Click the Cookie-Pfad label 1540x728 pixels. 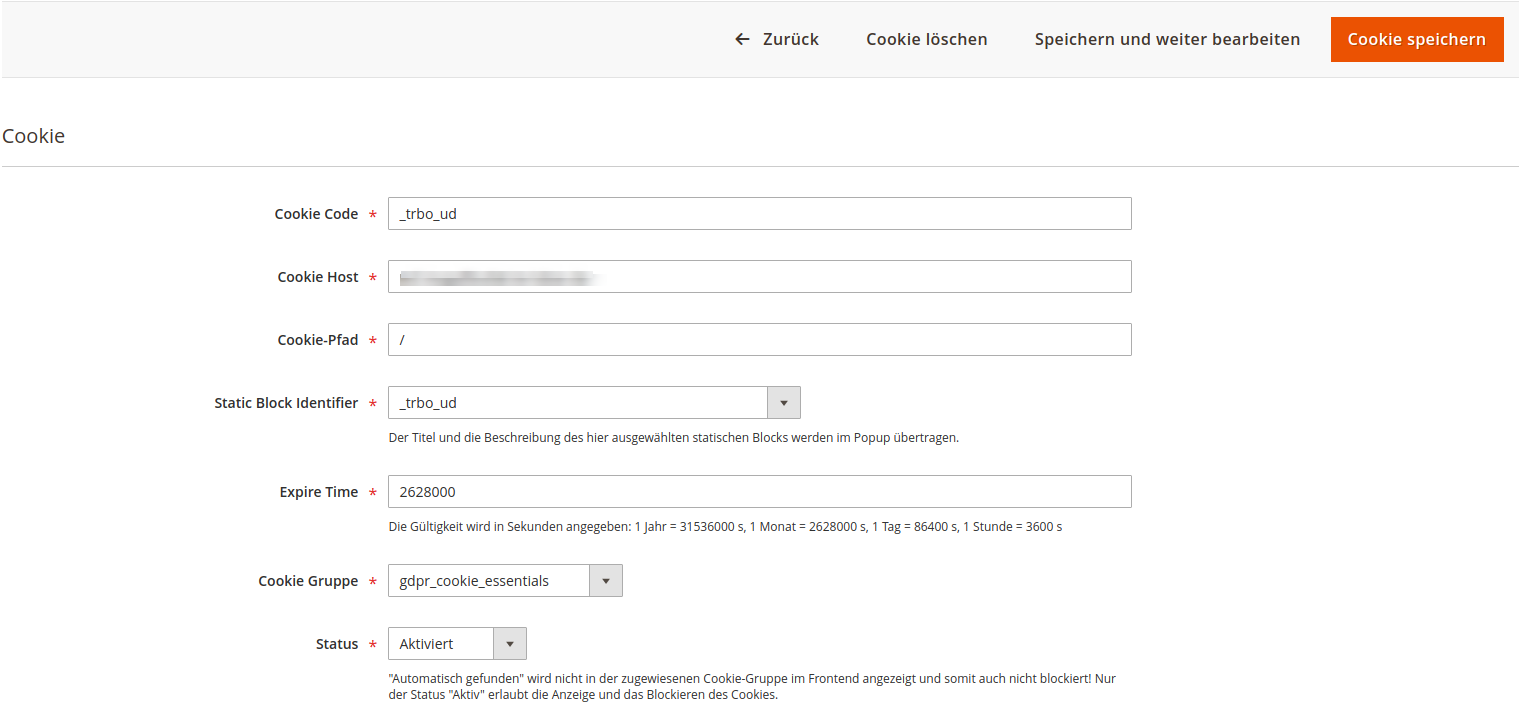[x=318, y=340]
